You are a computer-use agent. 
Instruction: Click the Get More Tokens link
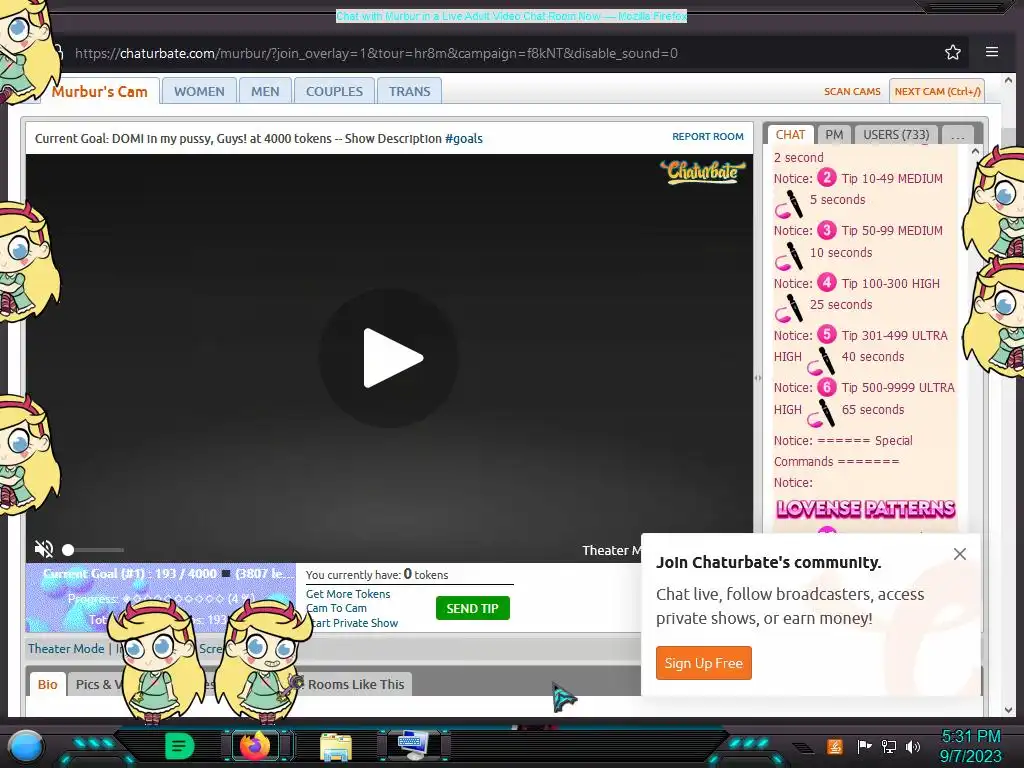(x=348, y=594)
